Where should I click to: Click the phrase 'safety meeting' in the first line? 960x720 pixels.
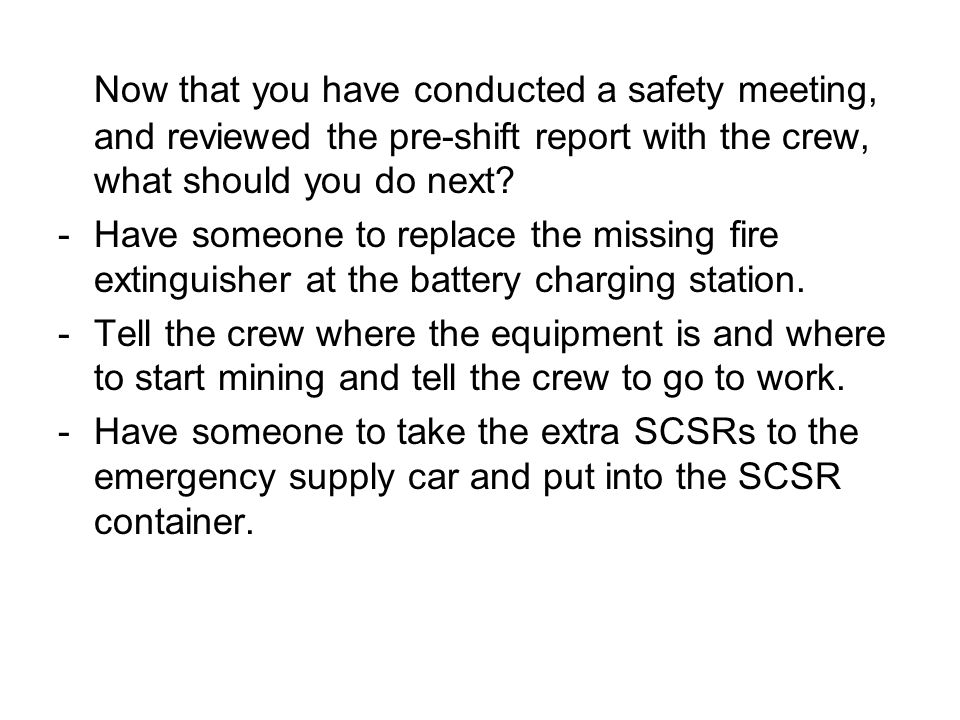[752, 91]
